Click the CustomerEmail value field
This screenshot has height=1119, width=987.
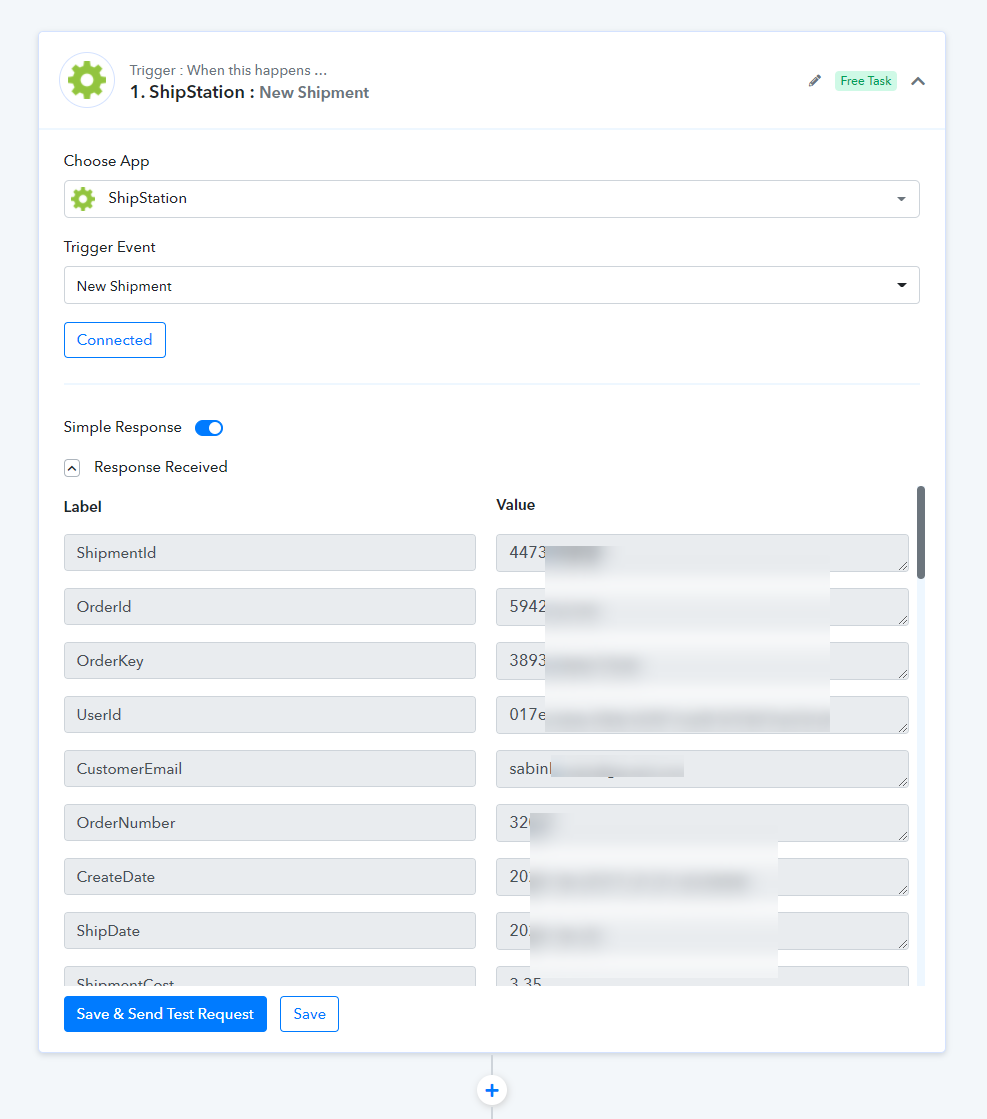click(702, 769)
